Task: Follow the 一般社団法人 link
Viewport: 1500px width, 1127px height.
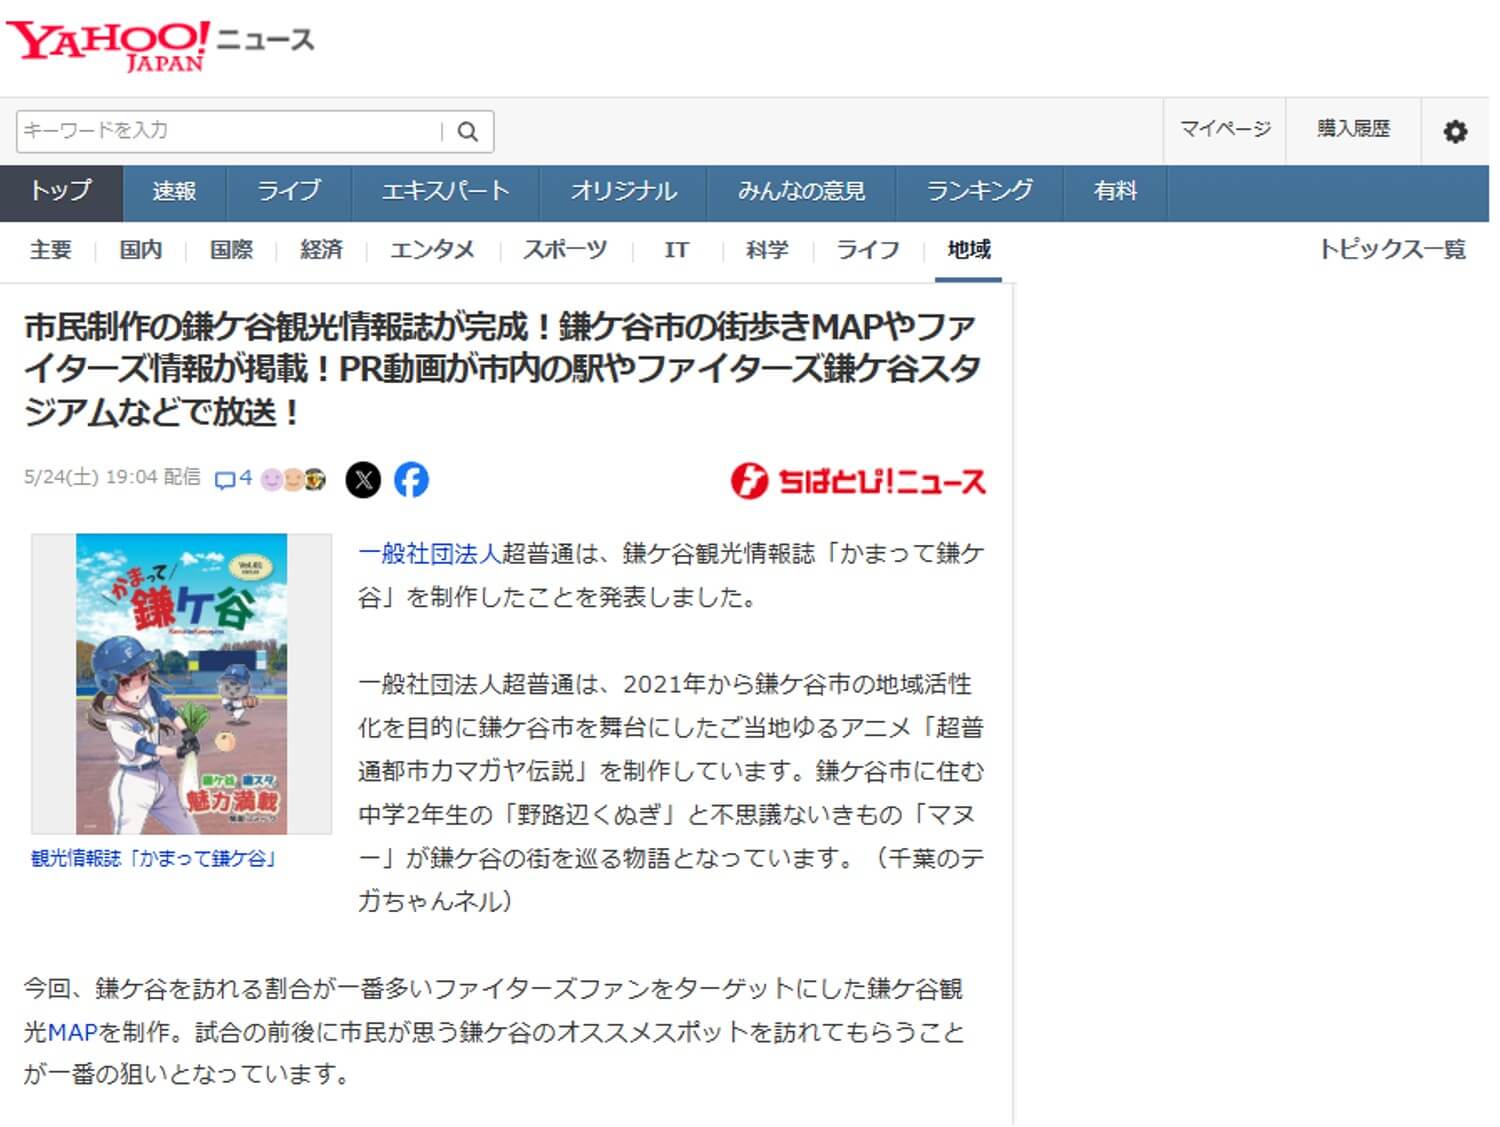Action: tap(429, 553)
